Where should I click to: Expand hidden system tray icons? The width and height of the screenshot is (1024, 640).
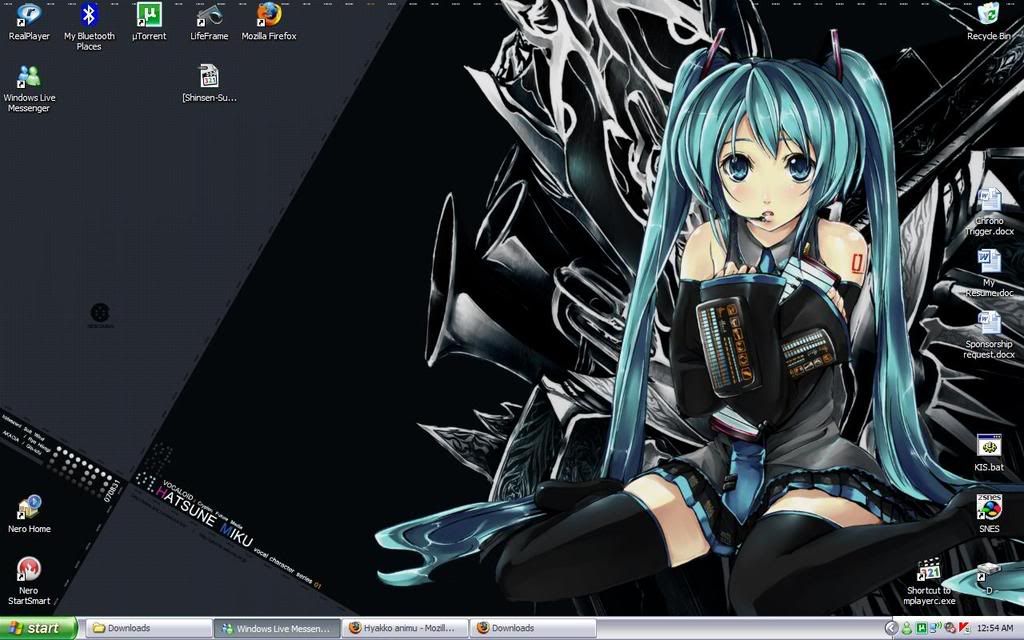click(893, 627)
